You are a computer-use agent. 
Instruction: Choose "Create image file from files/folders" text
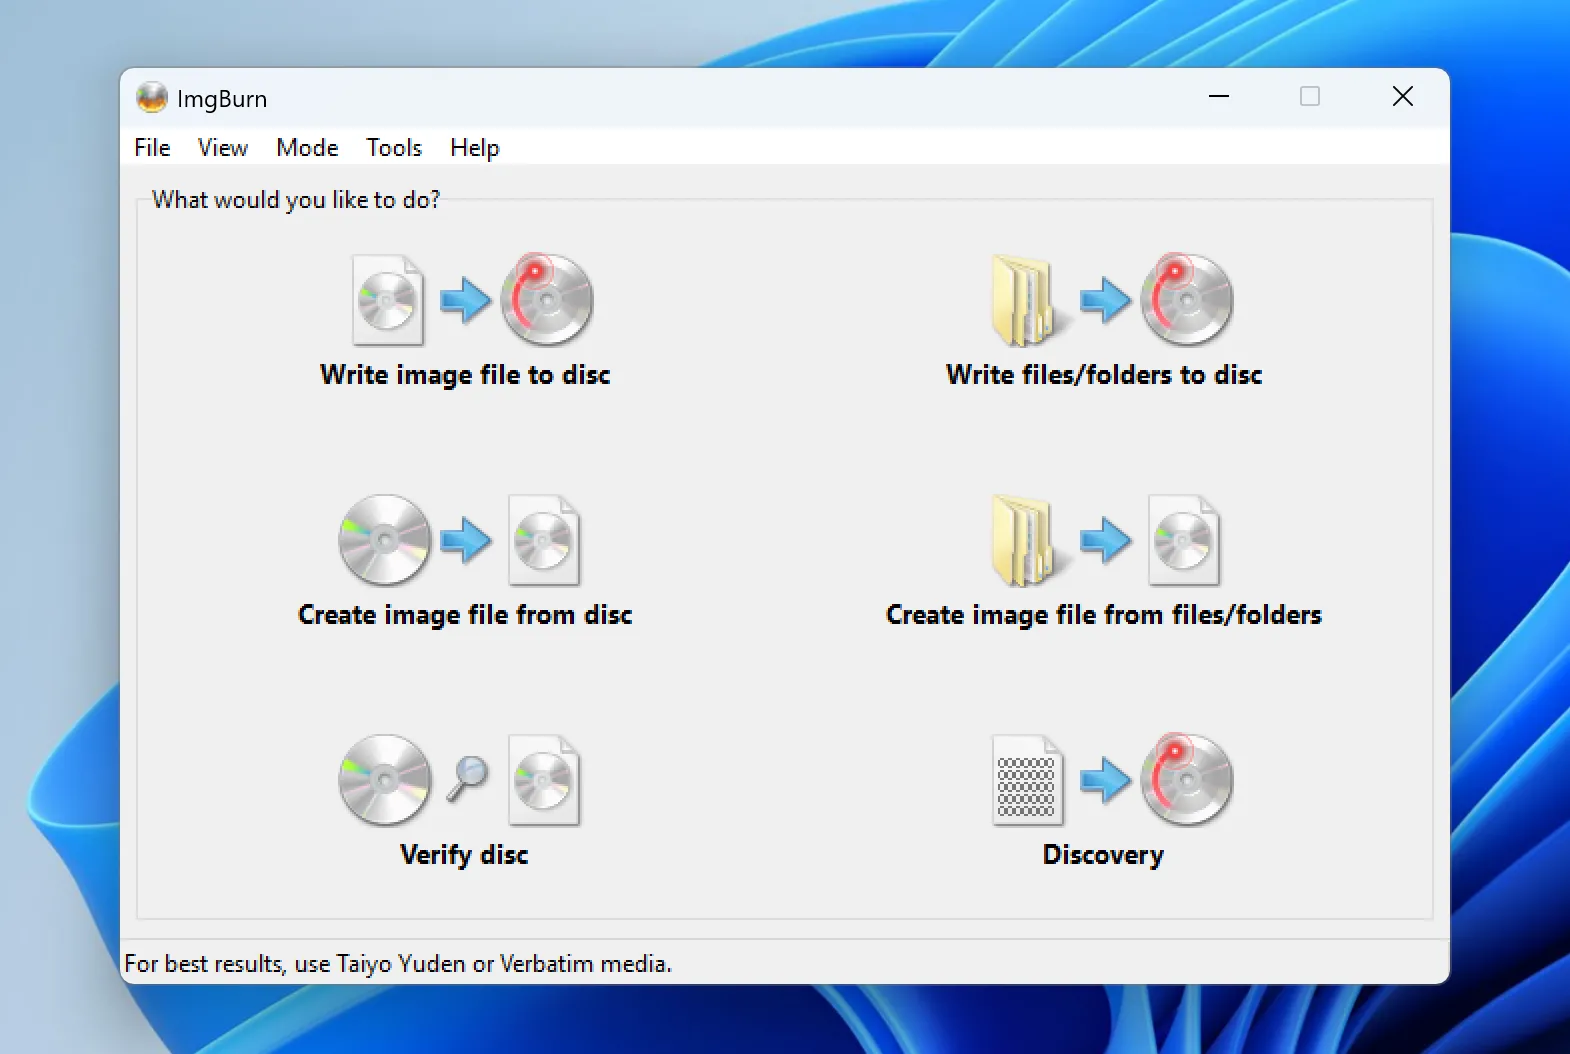1104,615
